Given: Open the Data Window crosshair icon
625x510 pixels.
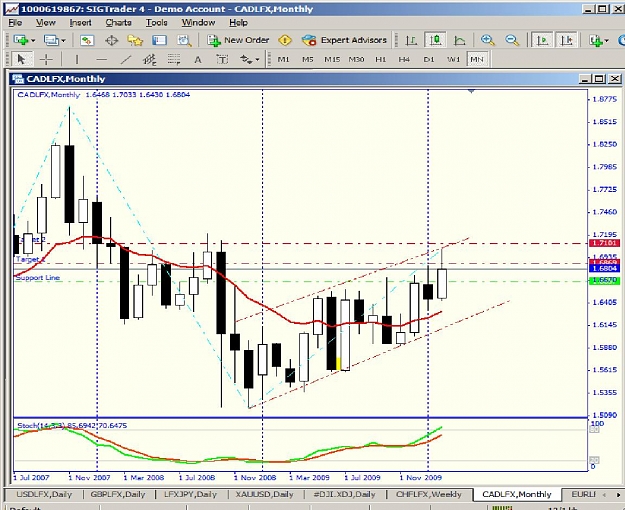Looking at the screenshot, I should tap(111, 40).
